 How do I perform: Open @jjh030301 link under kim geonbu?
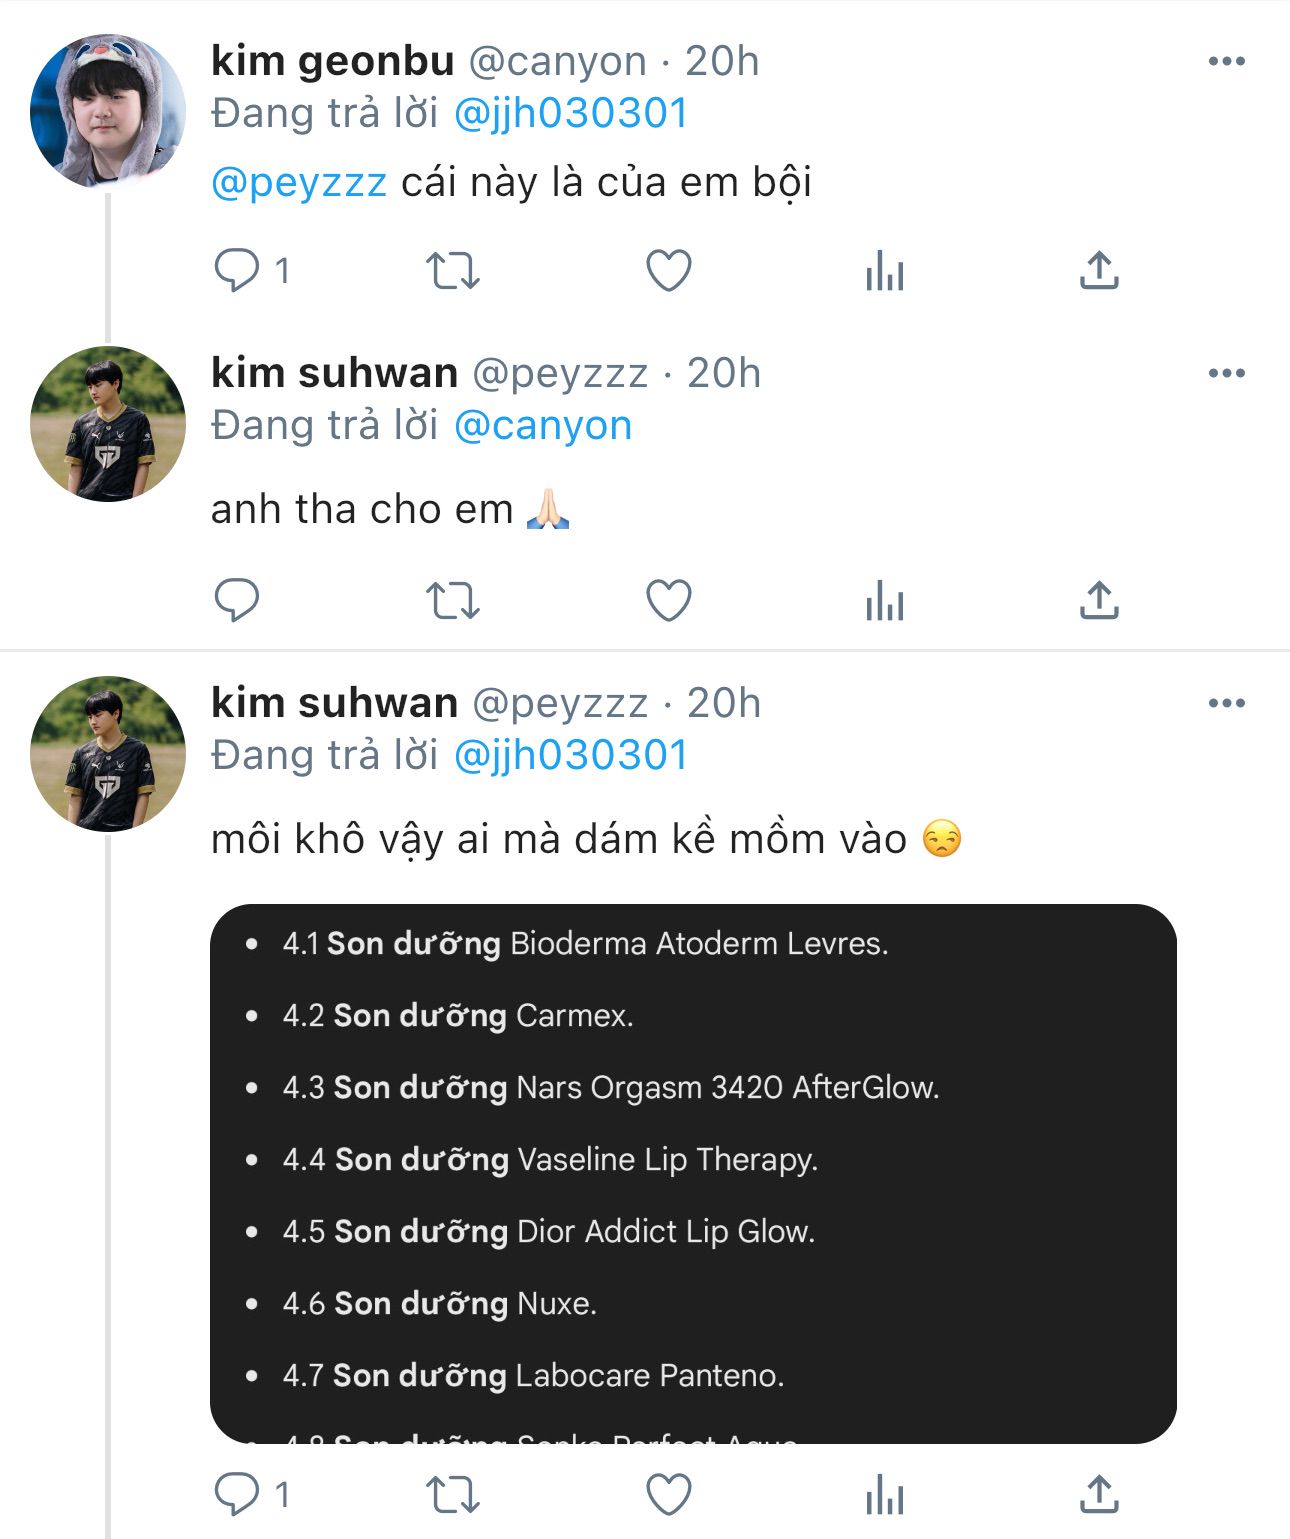coord(571,114)
